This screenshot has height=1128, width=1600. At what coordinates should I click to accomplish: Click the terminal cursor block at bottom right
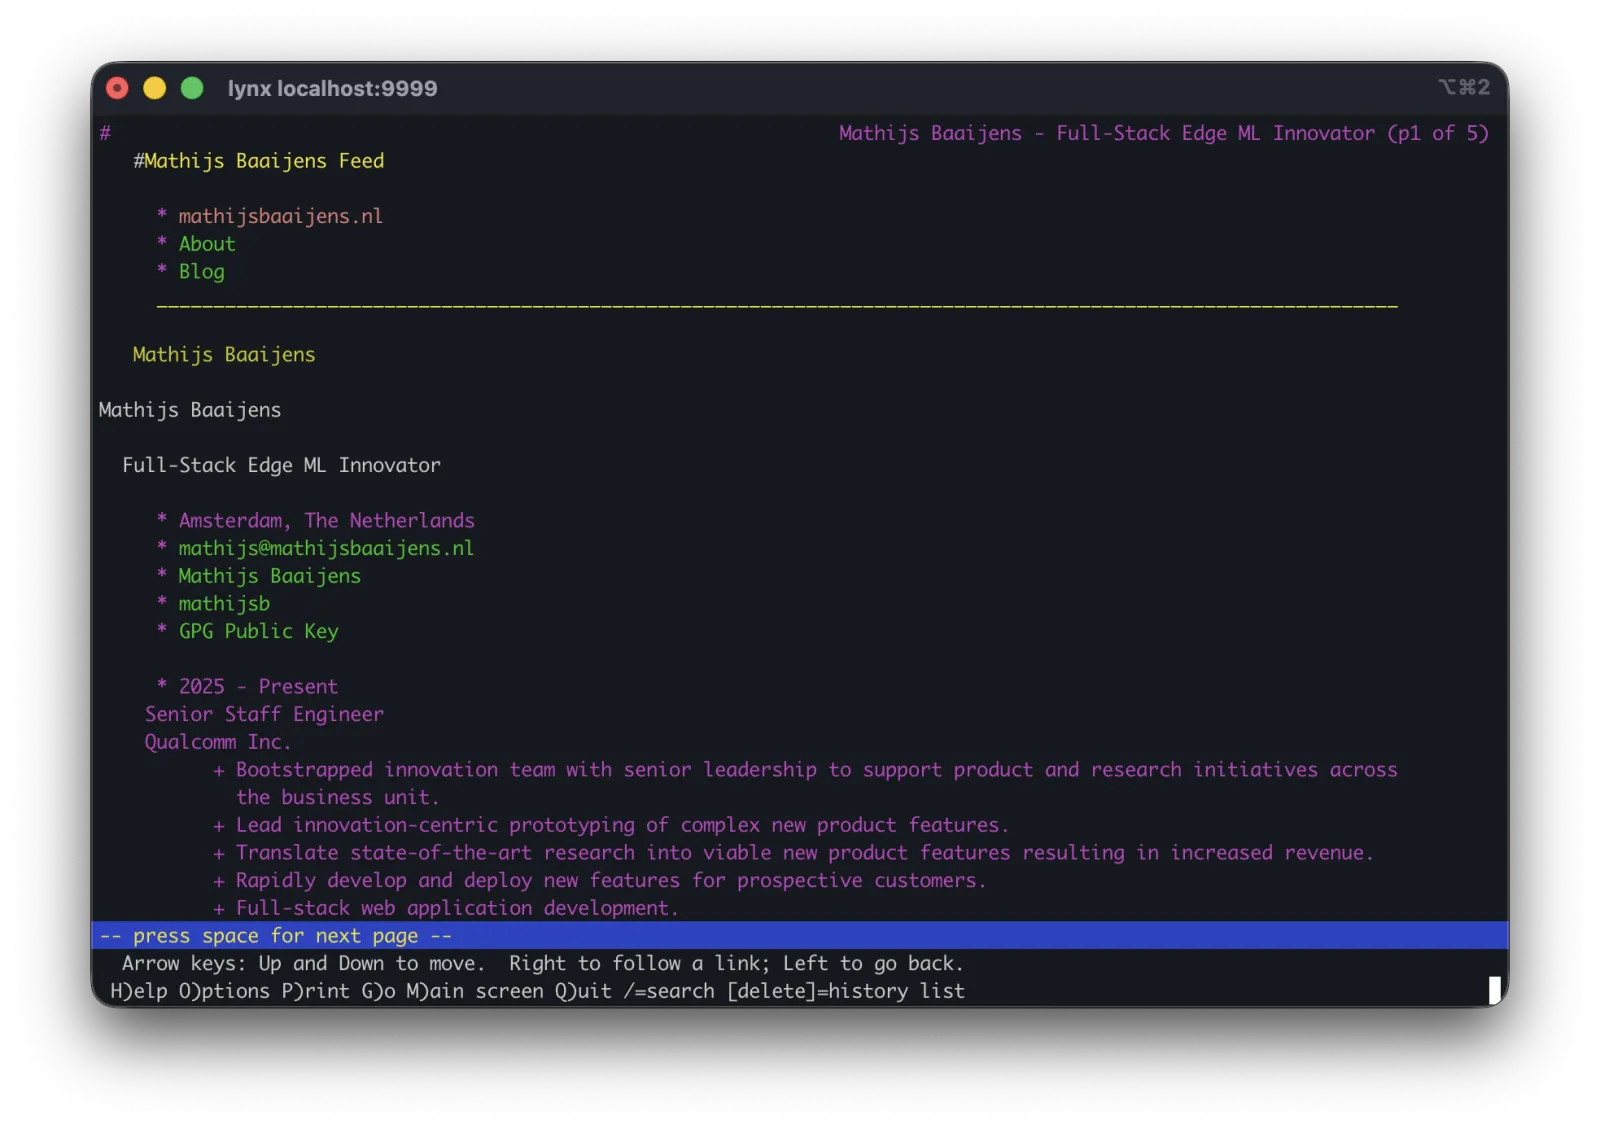[x=1496, y=991]
